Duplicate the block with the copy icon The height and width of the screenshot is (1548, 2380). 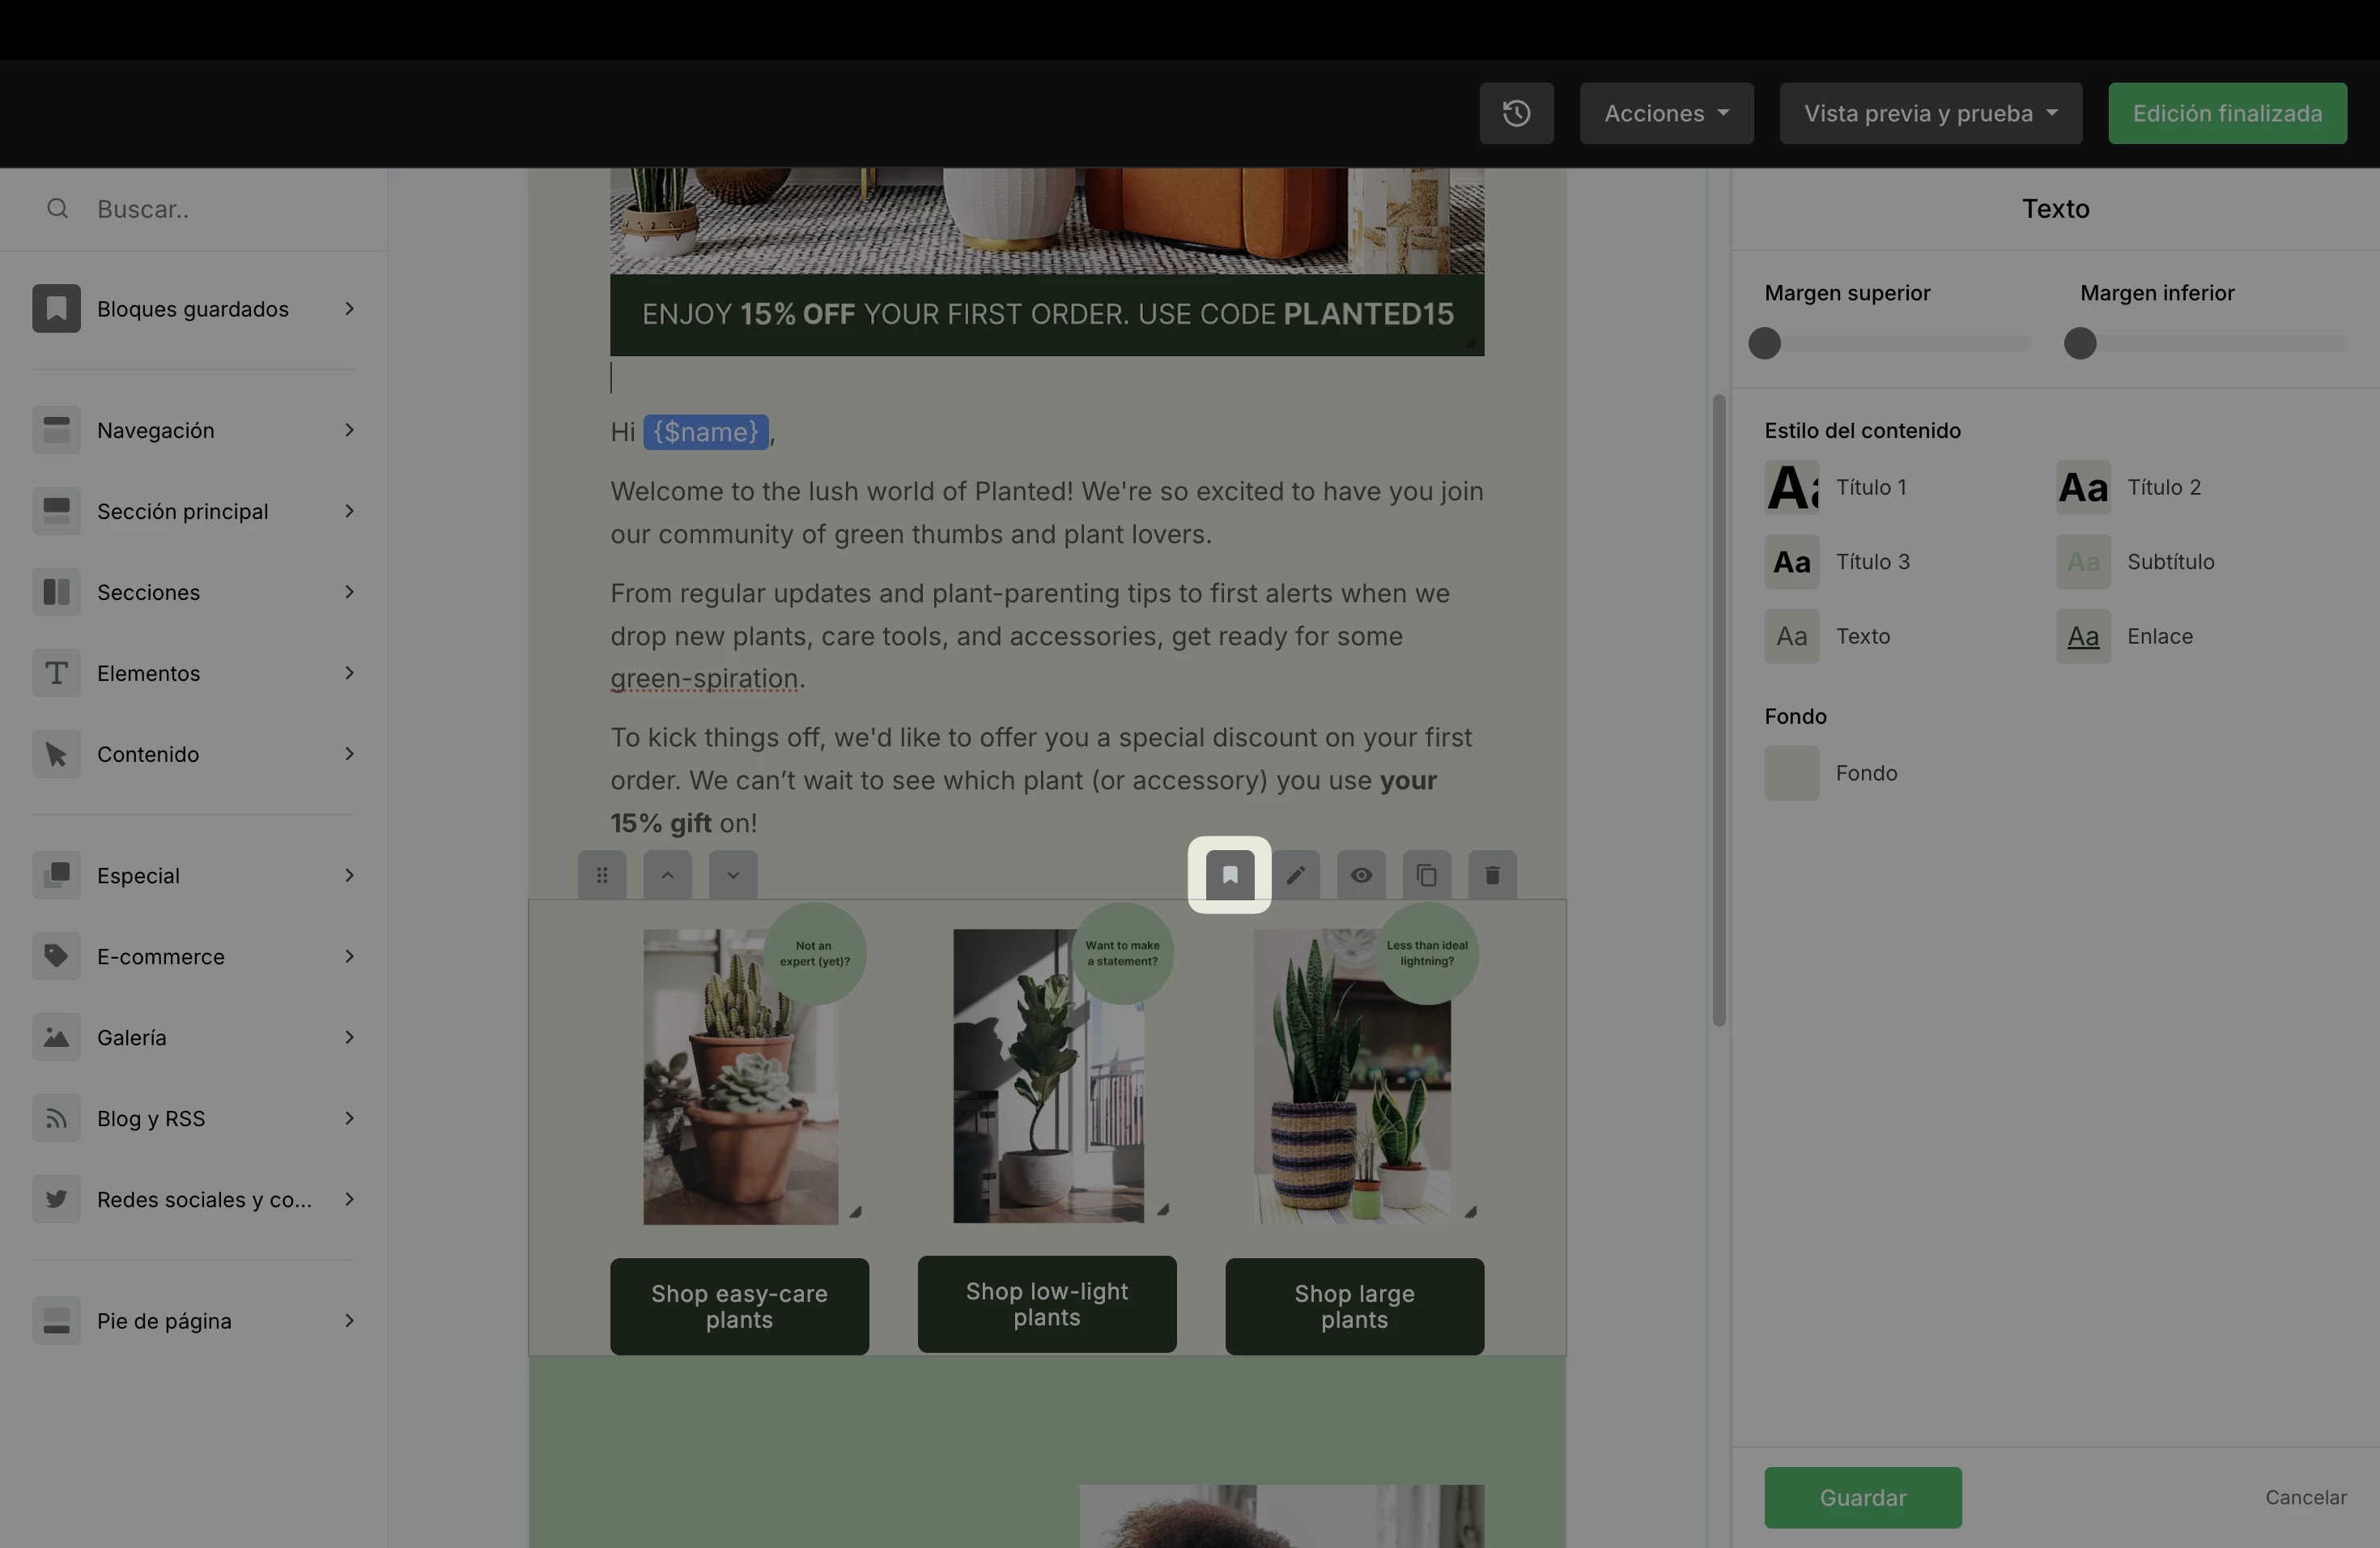(x=1426, y=875)
